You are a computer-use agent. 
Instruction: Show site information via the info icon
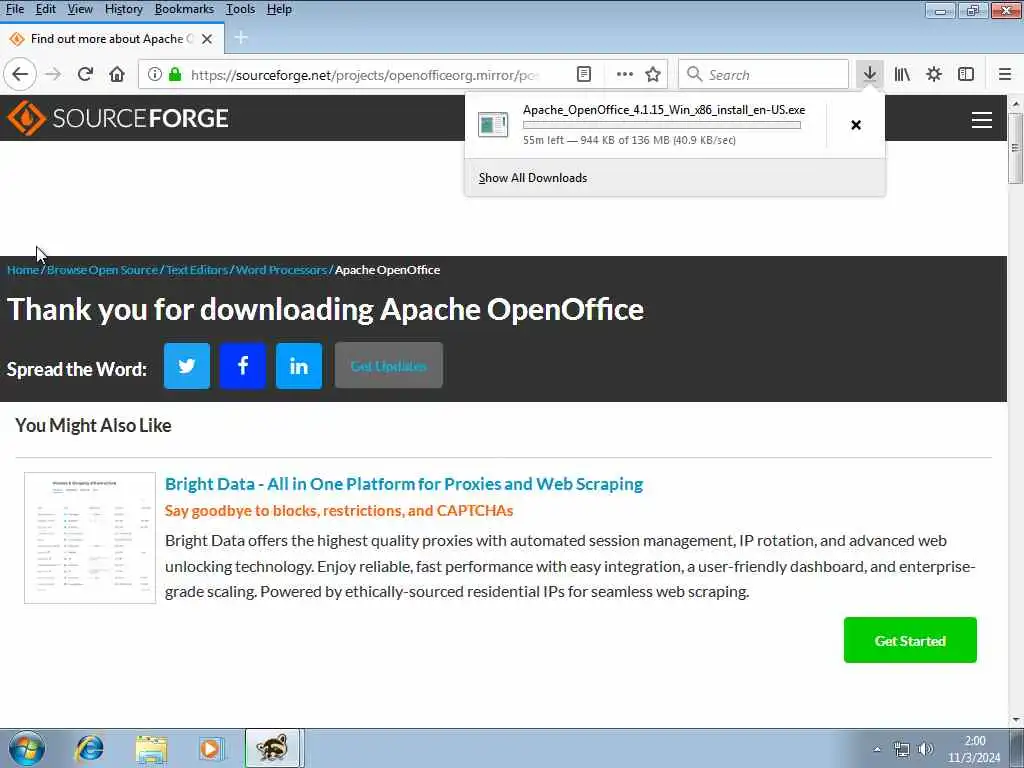pos(155,74)
